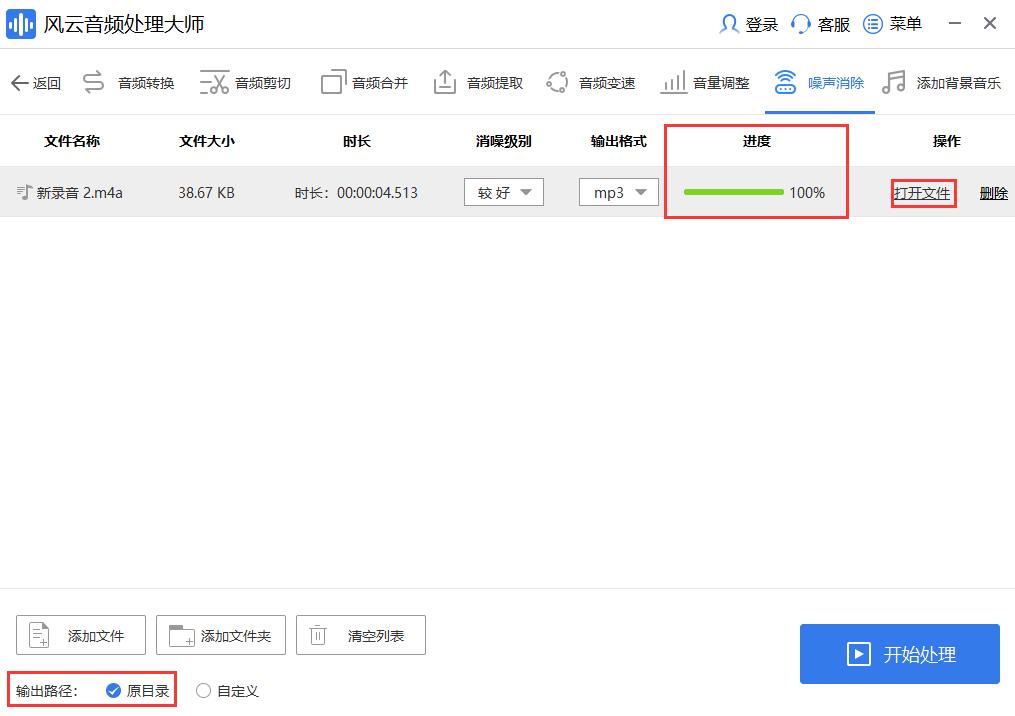The width and height of the screenshot is (1015, 716).
Task: Click 输出路径 label
Action: tap(47, 691)
